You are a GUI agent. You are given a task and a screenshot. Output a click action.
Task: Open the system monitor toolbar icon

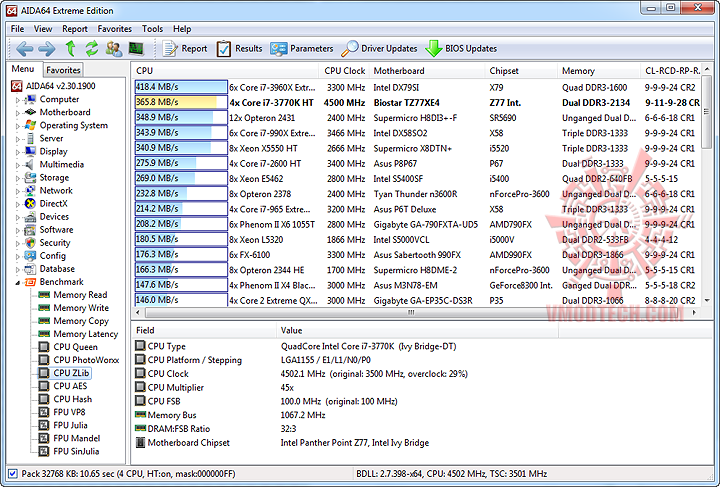tap(136, 48)
